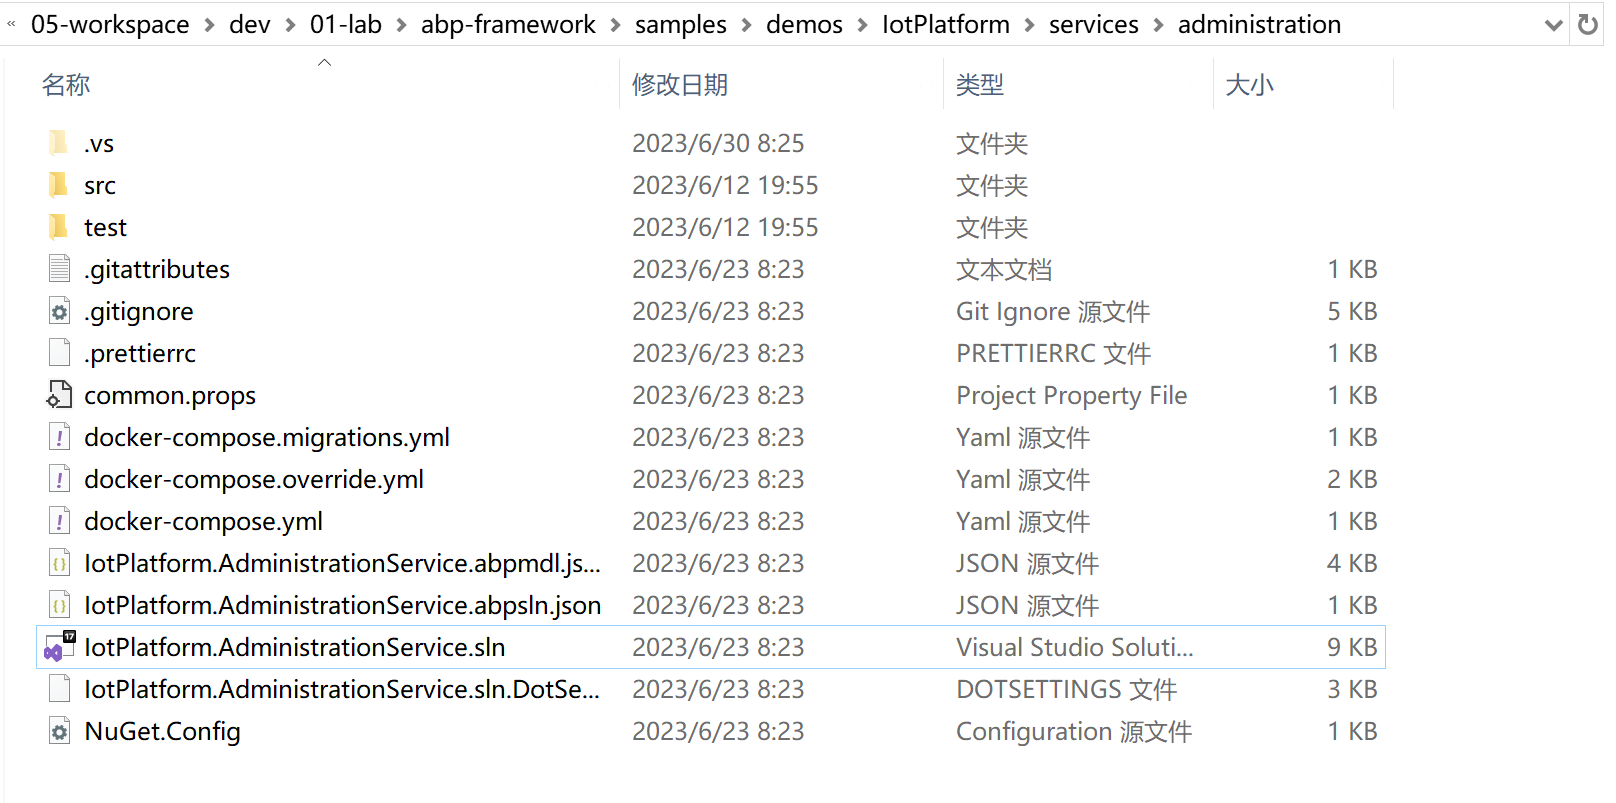The width and height of the screenshot is (1616, 803).
Task: Click the test folder icon
Action: pos(59,227)
